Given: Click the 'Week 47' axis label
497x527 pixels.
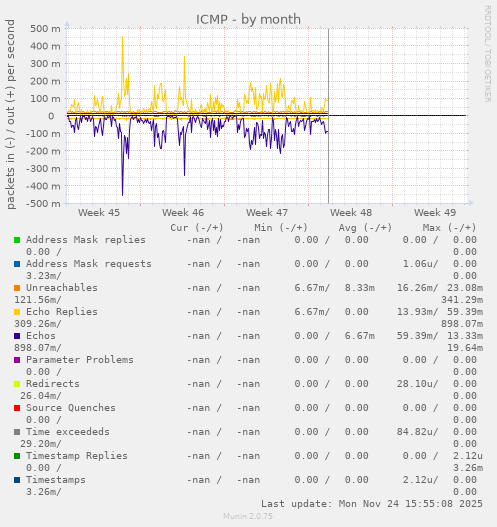Looking at the screenshot, I should 267,213.
